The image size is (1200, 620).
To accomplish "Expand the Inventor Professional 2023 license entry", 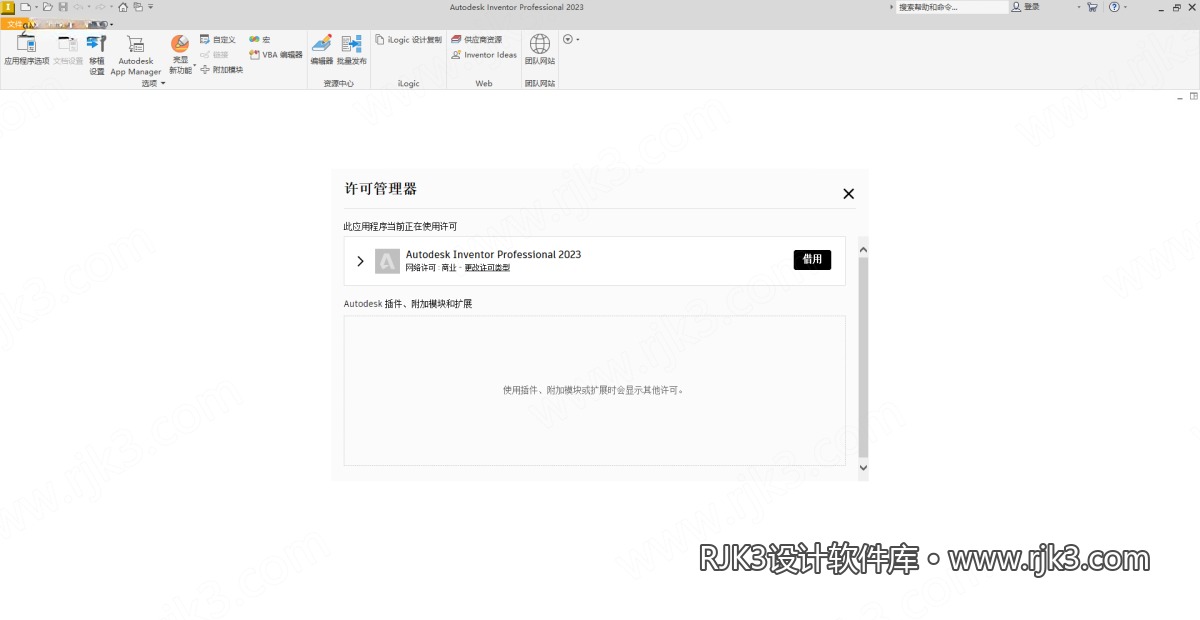I will point(361,261).
